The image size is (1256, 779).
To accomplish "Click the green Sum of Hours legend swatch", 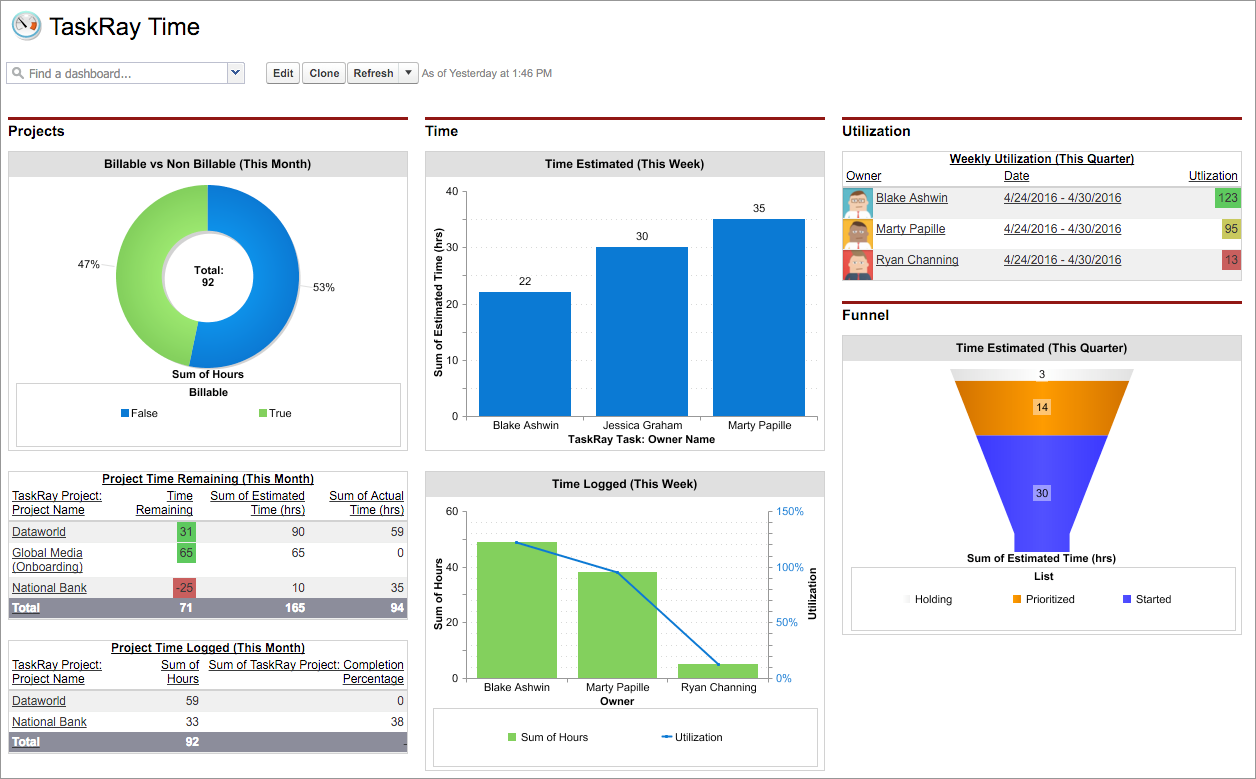I will pyautogui.click(x=512, y=737).
